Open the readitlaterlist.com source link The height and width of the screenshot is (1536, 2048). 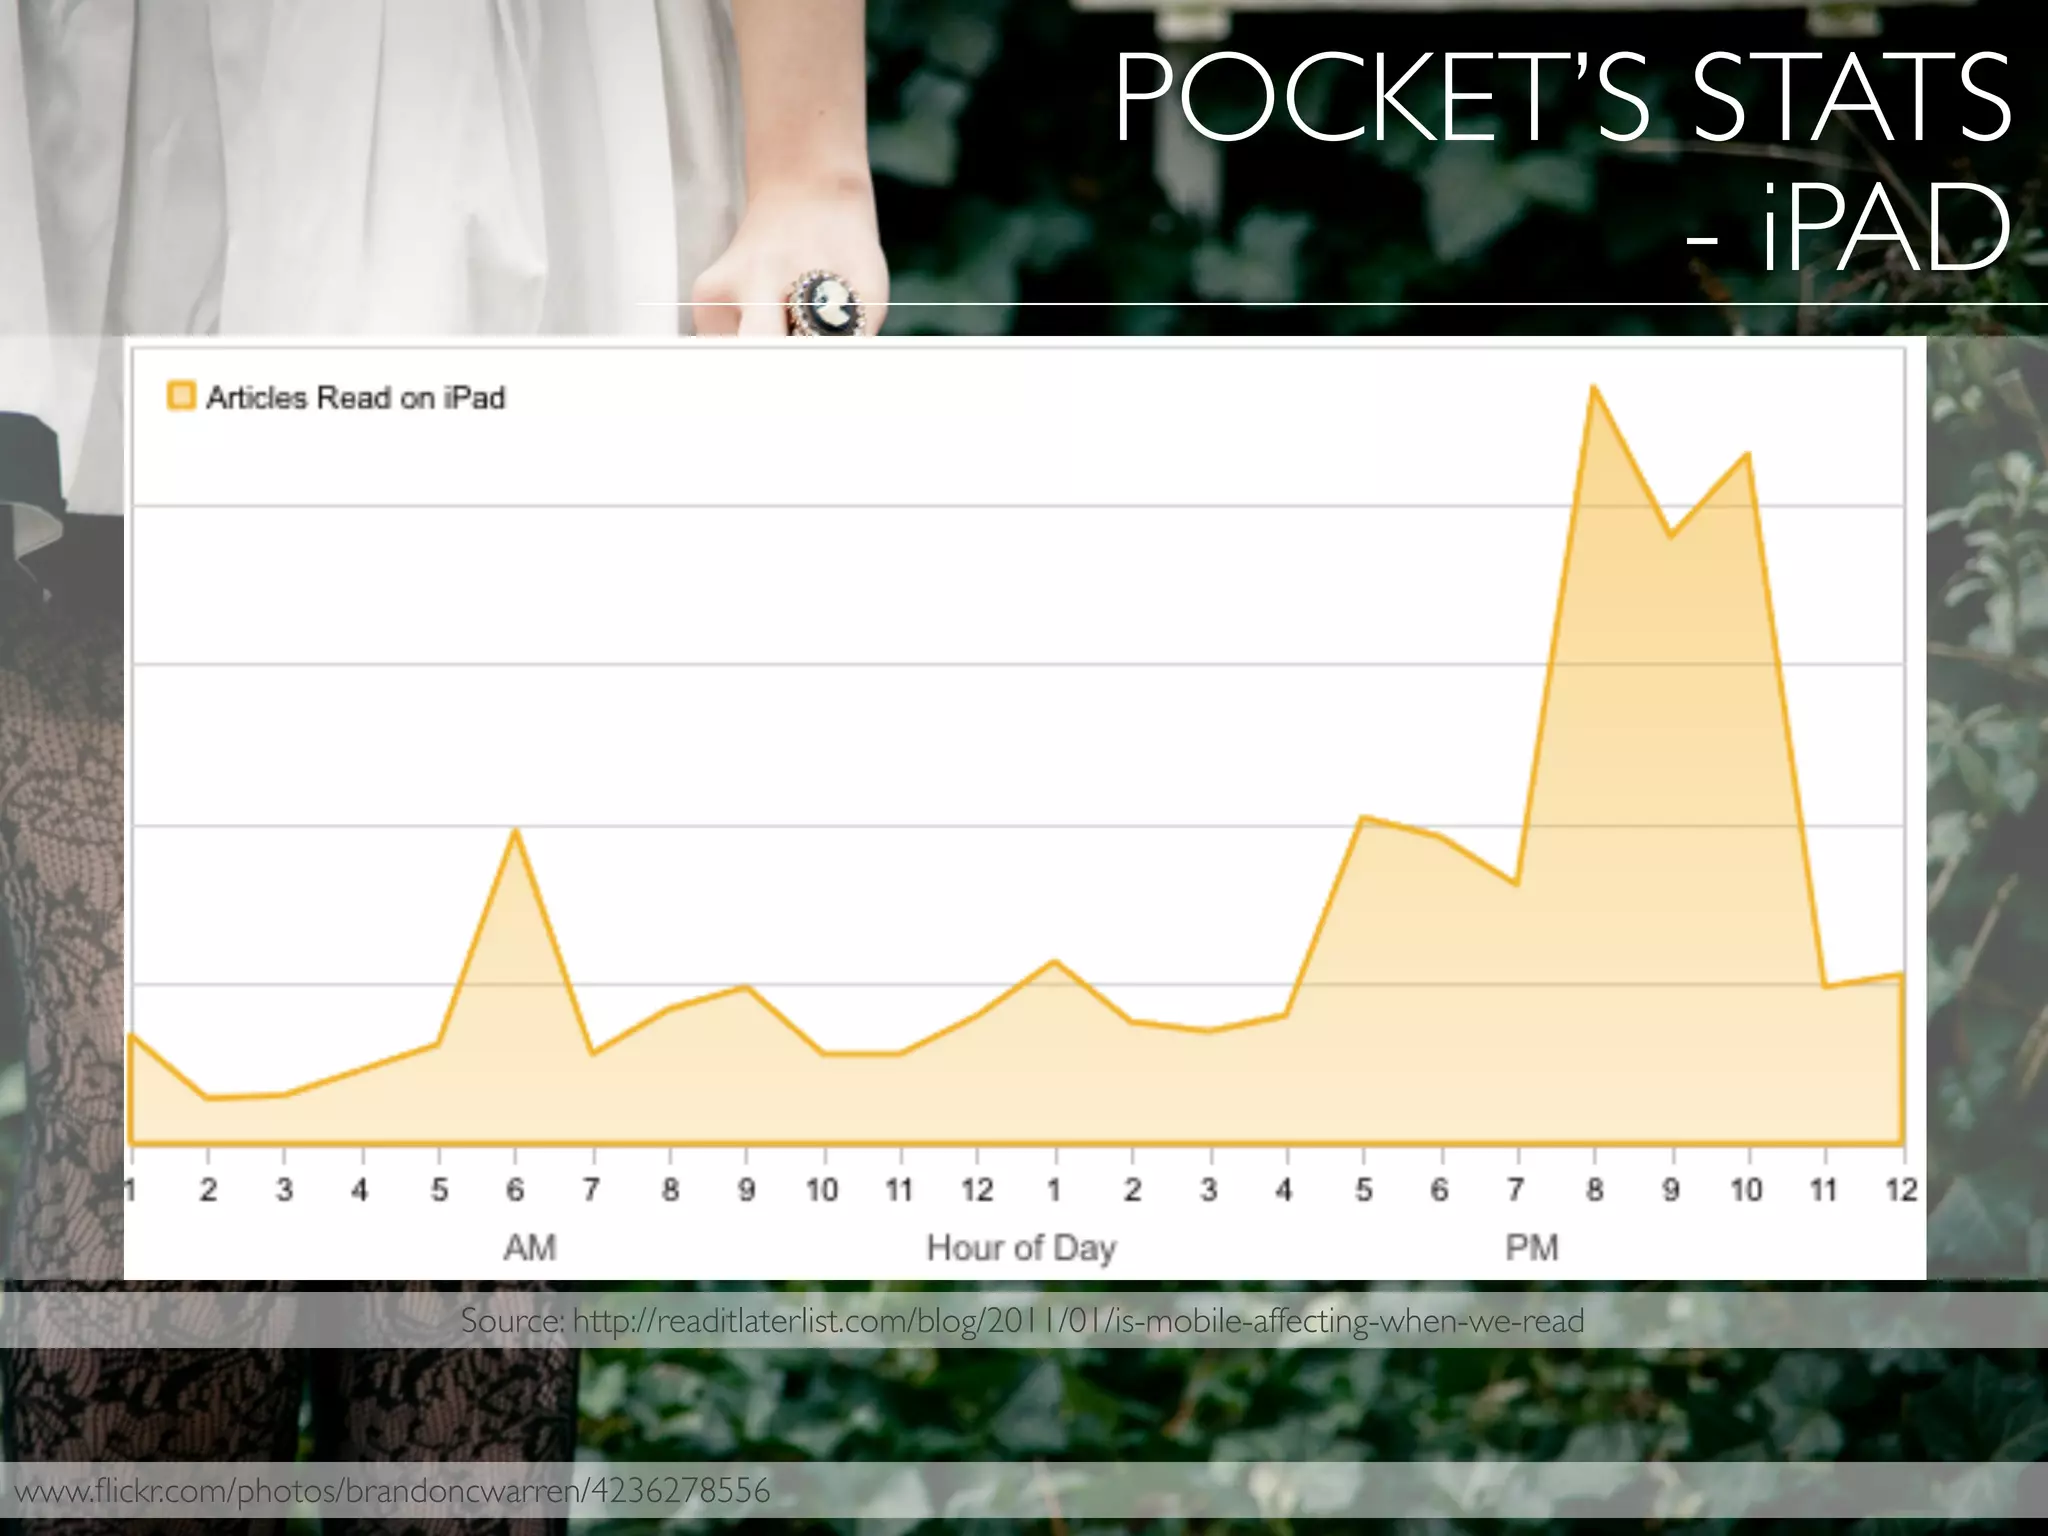[x=1079, y=1321]
